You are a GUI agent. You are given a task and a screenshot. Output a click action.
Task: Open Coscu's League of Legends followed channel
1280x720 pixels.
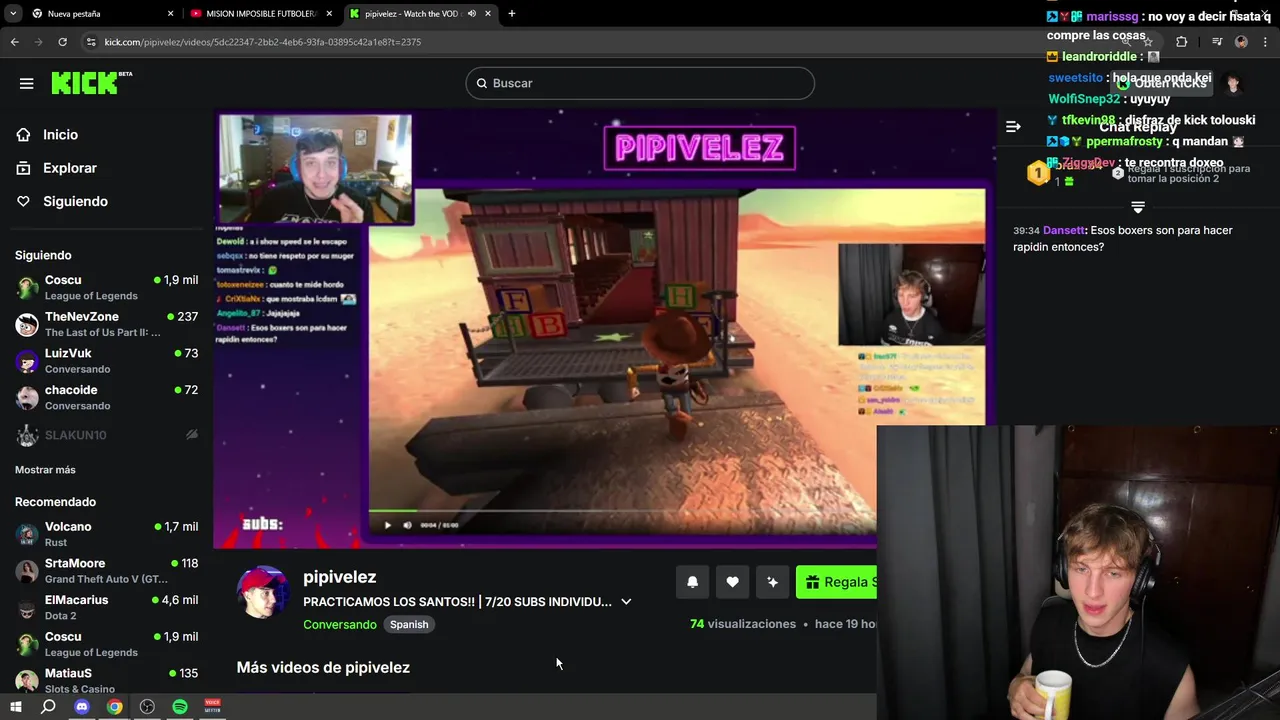point(107,287)
